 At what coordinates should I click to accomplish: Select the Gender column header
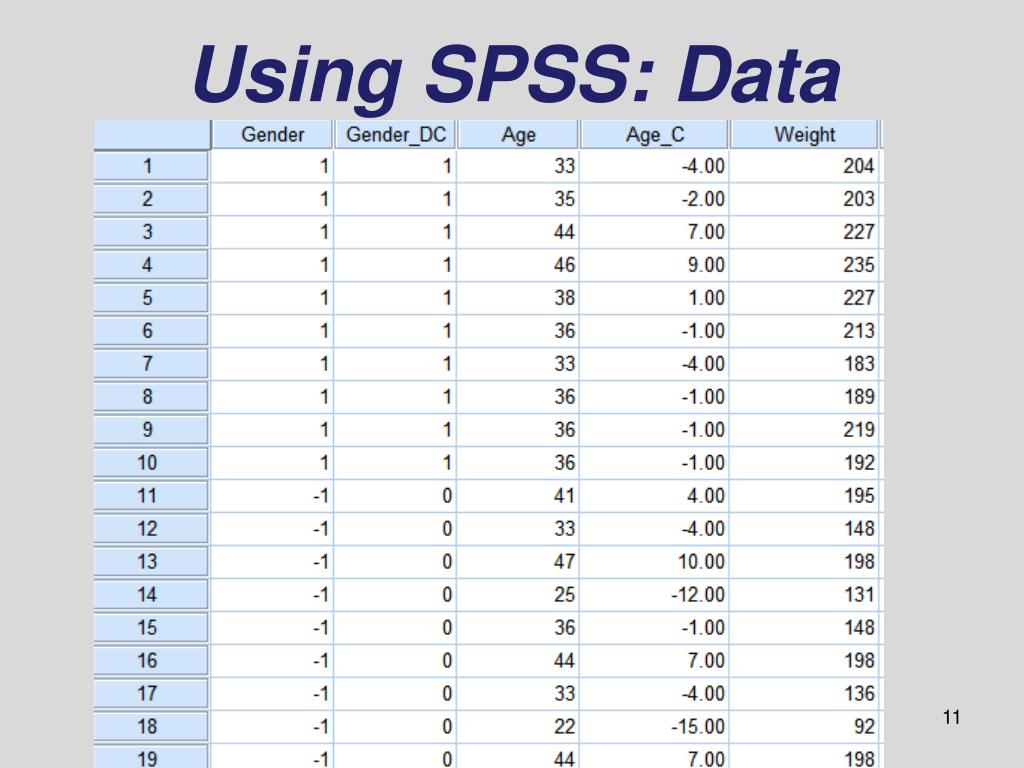click(272, 135)
